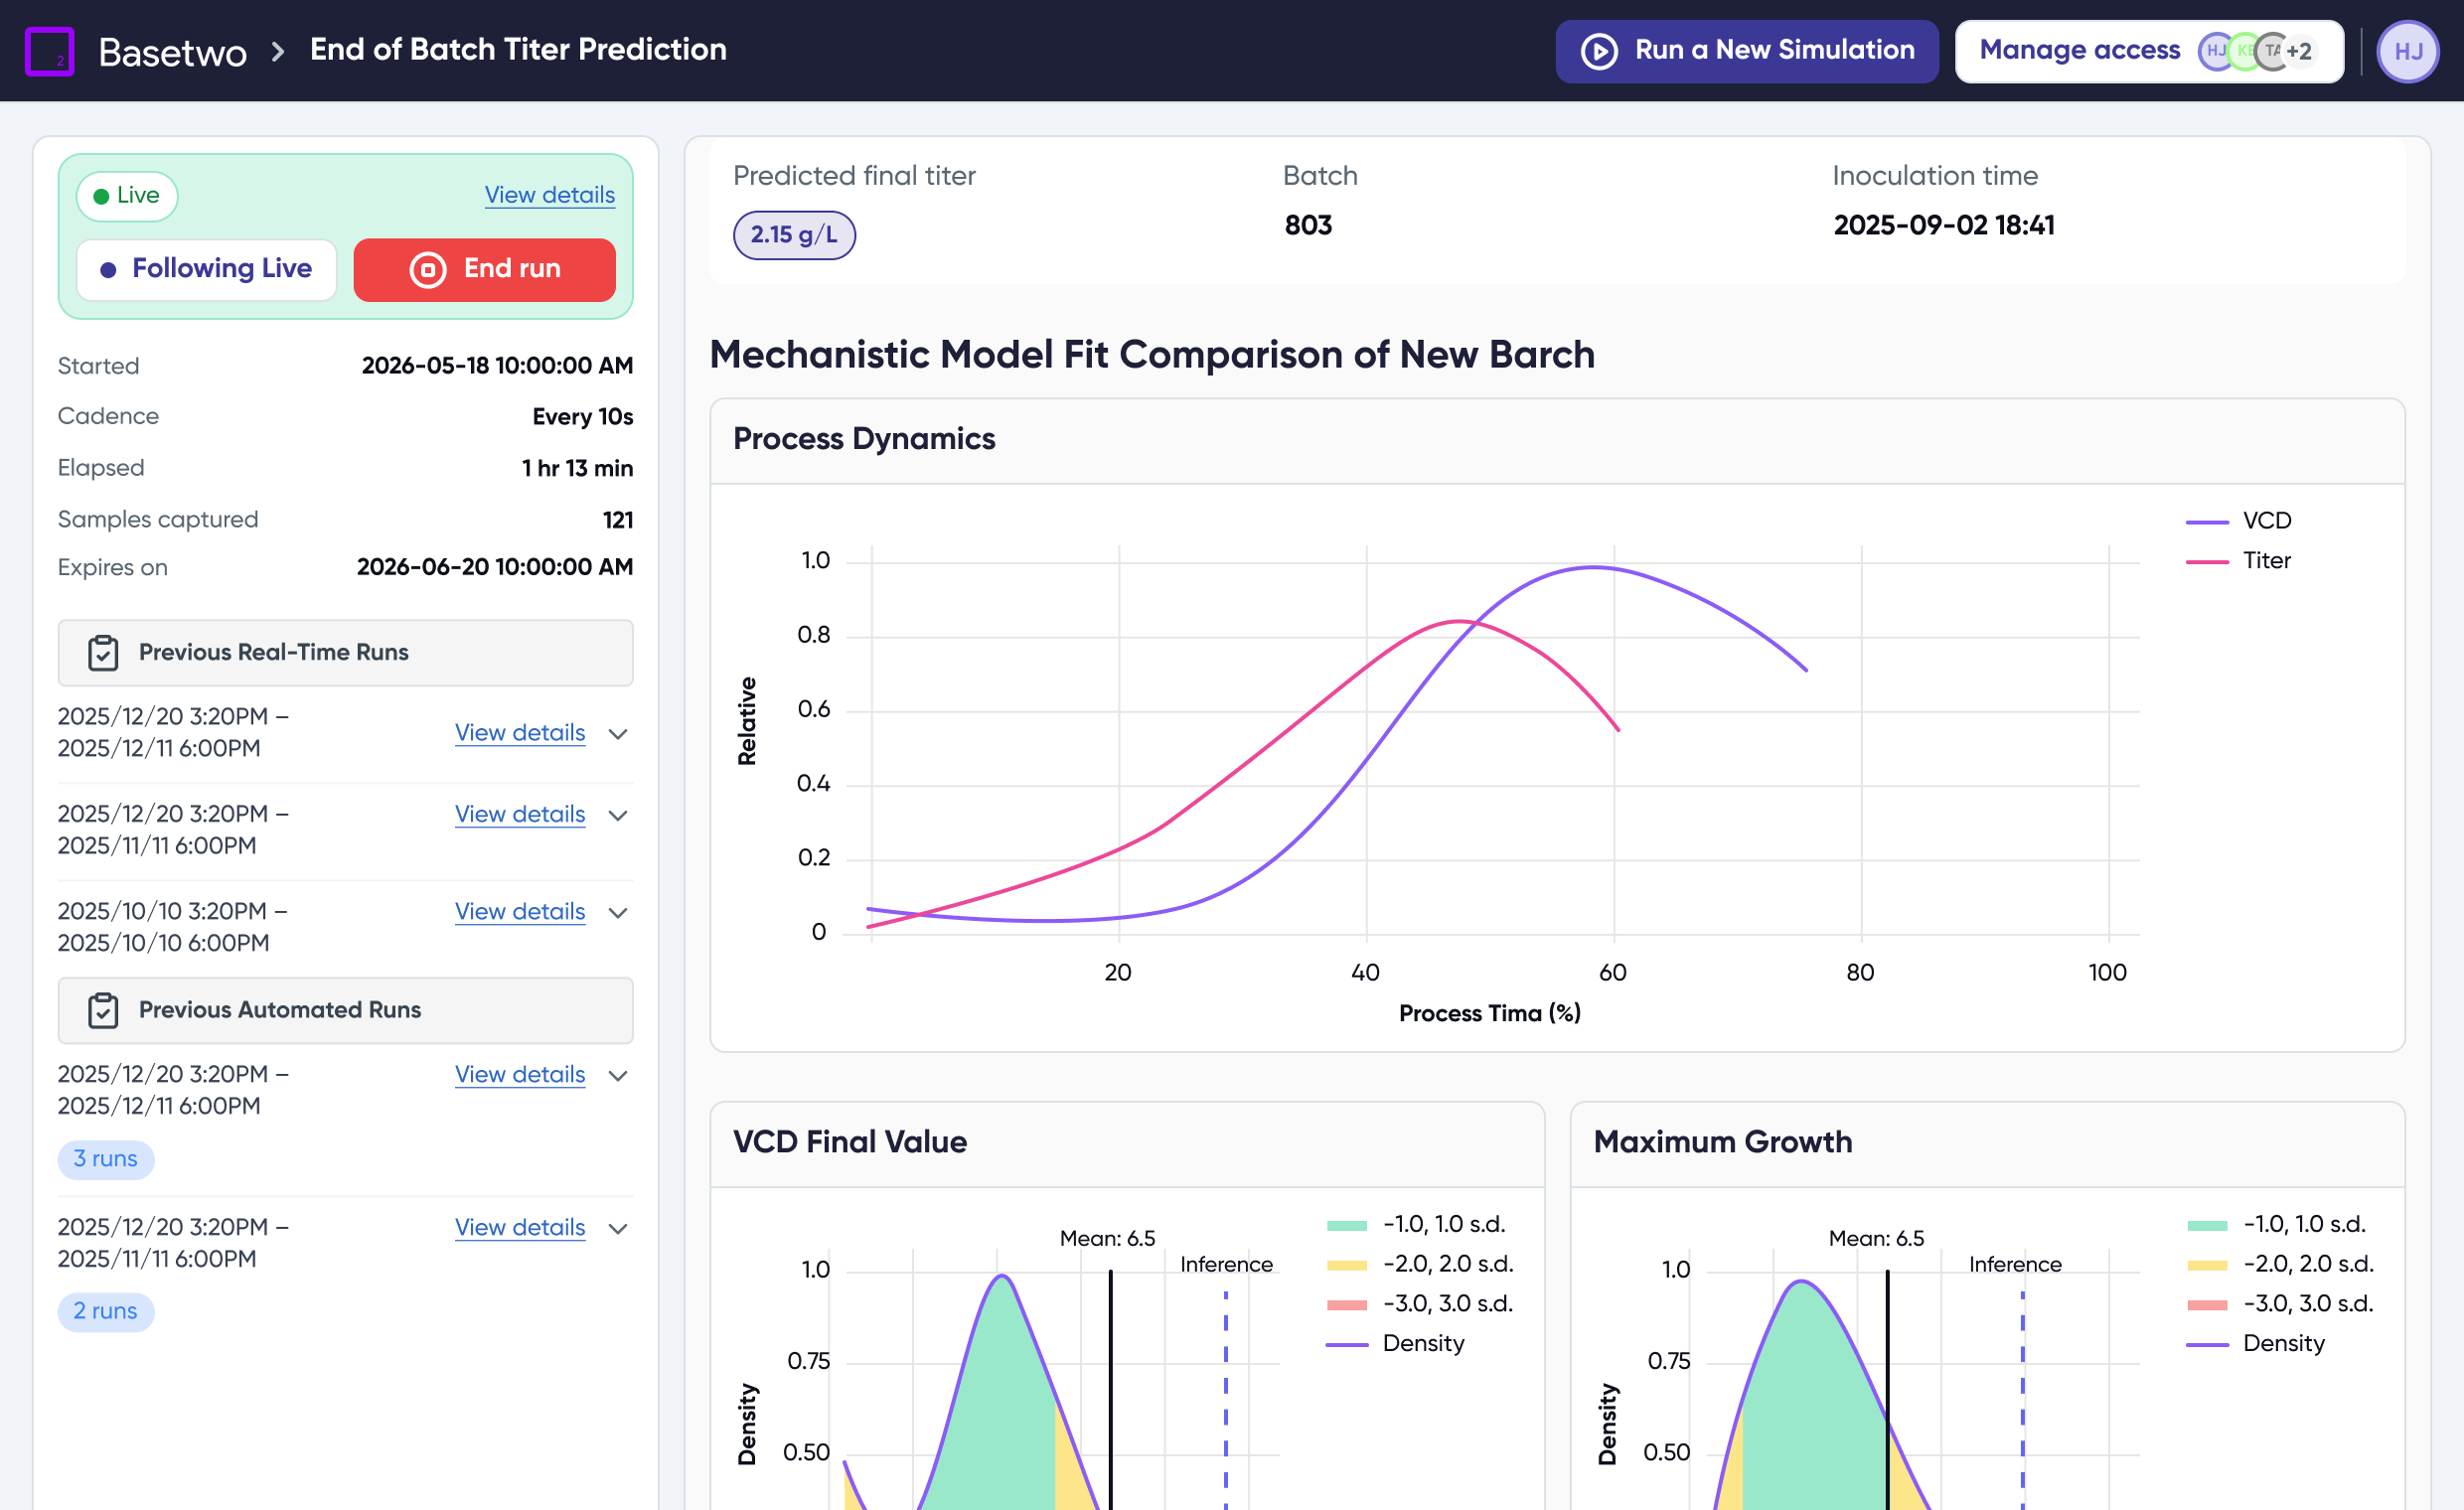Click Mean: 6.5 label in VCD Final Value chart

pos(1108,1239)
